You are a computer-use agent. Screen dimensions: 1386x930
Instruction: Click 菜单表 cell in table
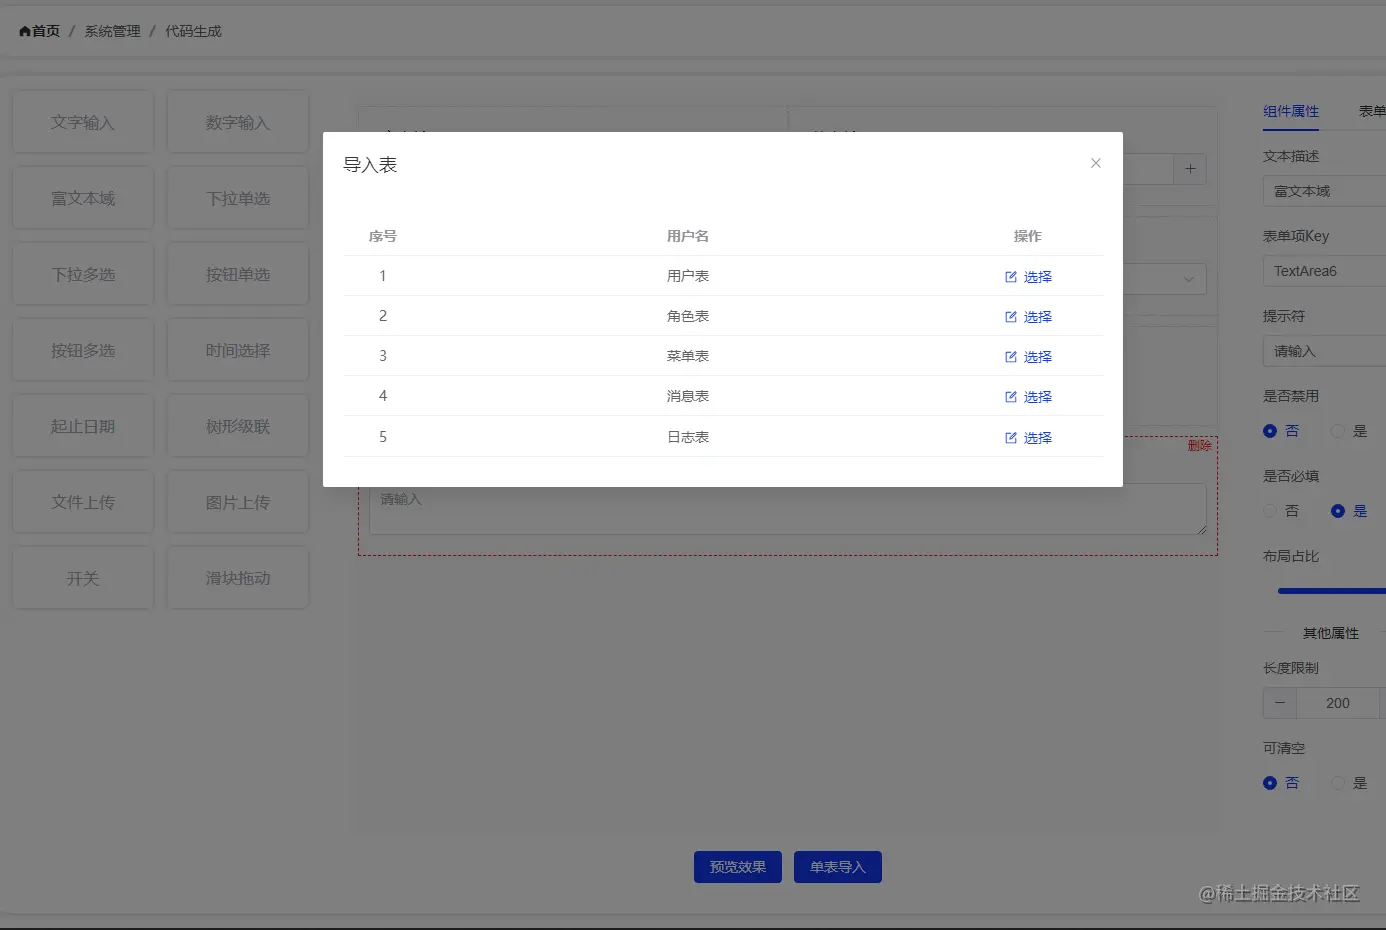click(x=688, y=356)
